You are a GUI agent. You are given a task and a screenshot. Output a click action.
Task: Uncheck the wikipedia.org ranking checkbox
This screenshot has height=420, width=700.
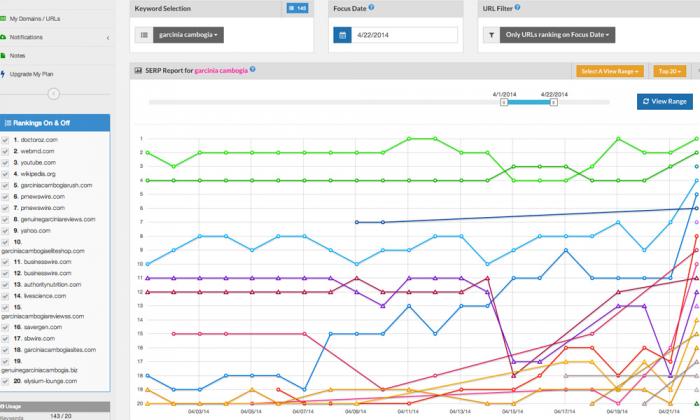point(5,174)
